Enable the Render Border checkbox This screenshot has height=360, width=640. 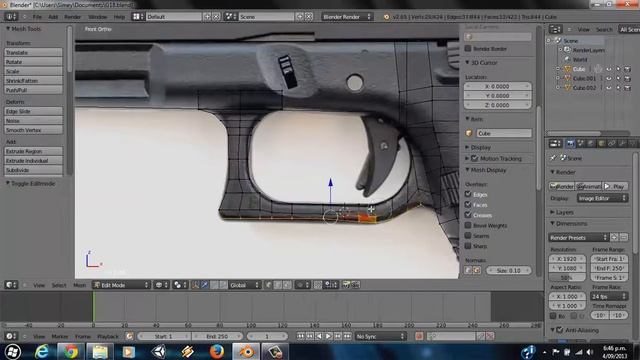(468, 49)
